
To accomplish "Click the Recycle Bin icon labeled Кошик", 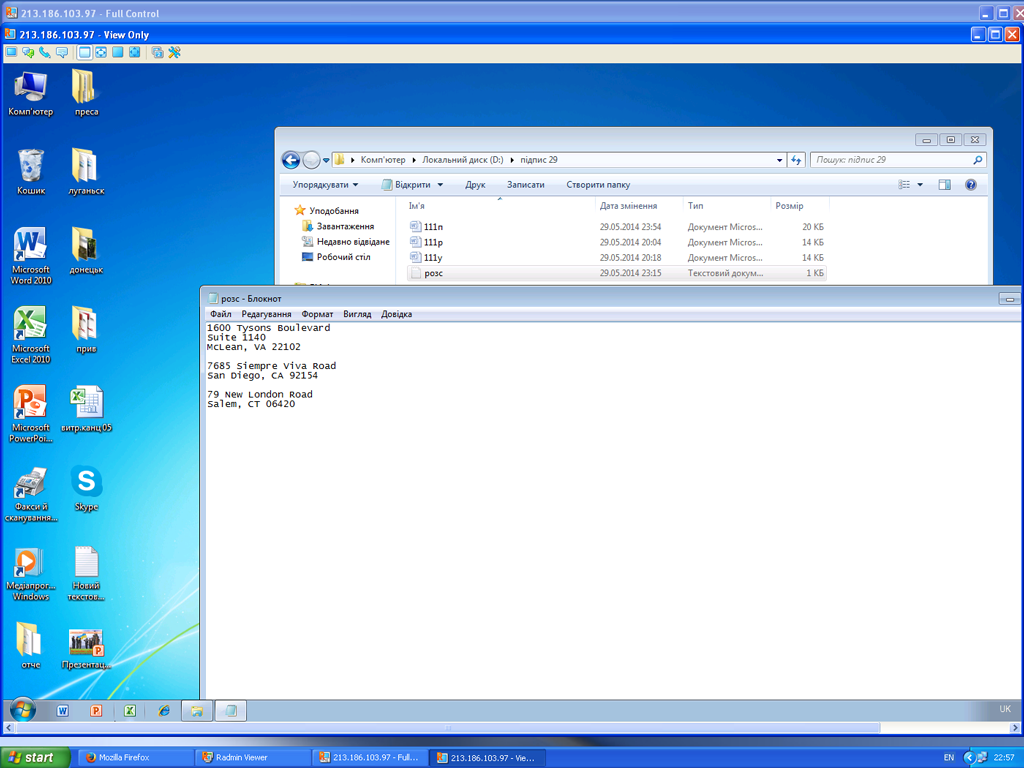I will click(x=31, y=171).
